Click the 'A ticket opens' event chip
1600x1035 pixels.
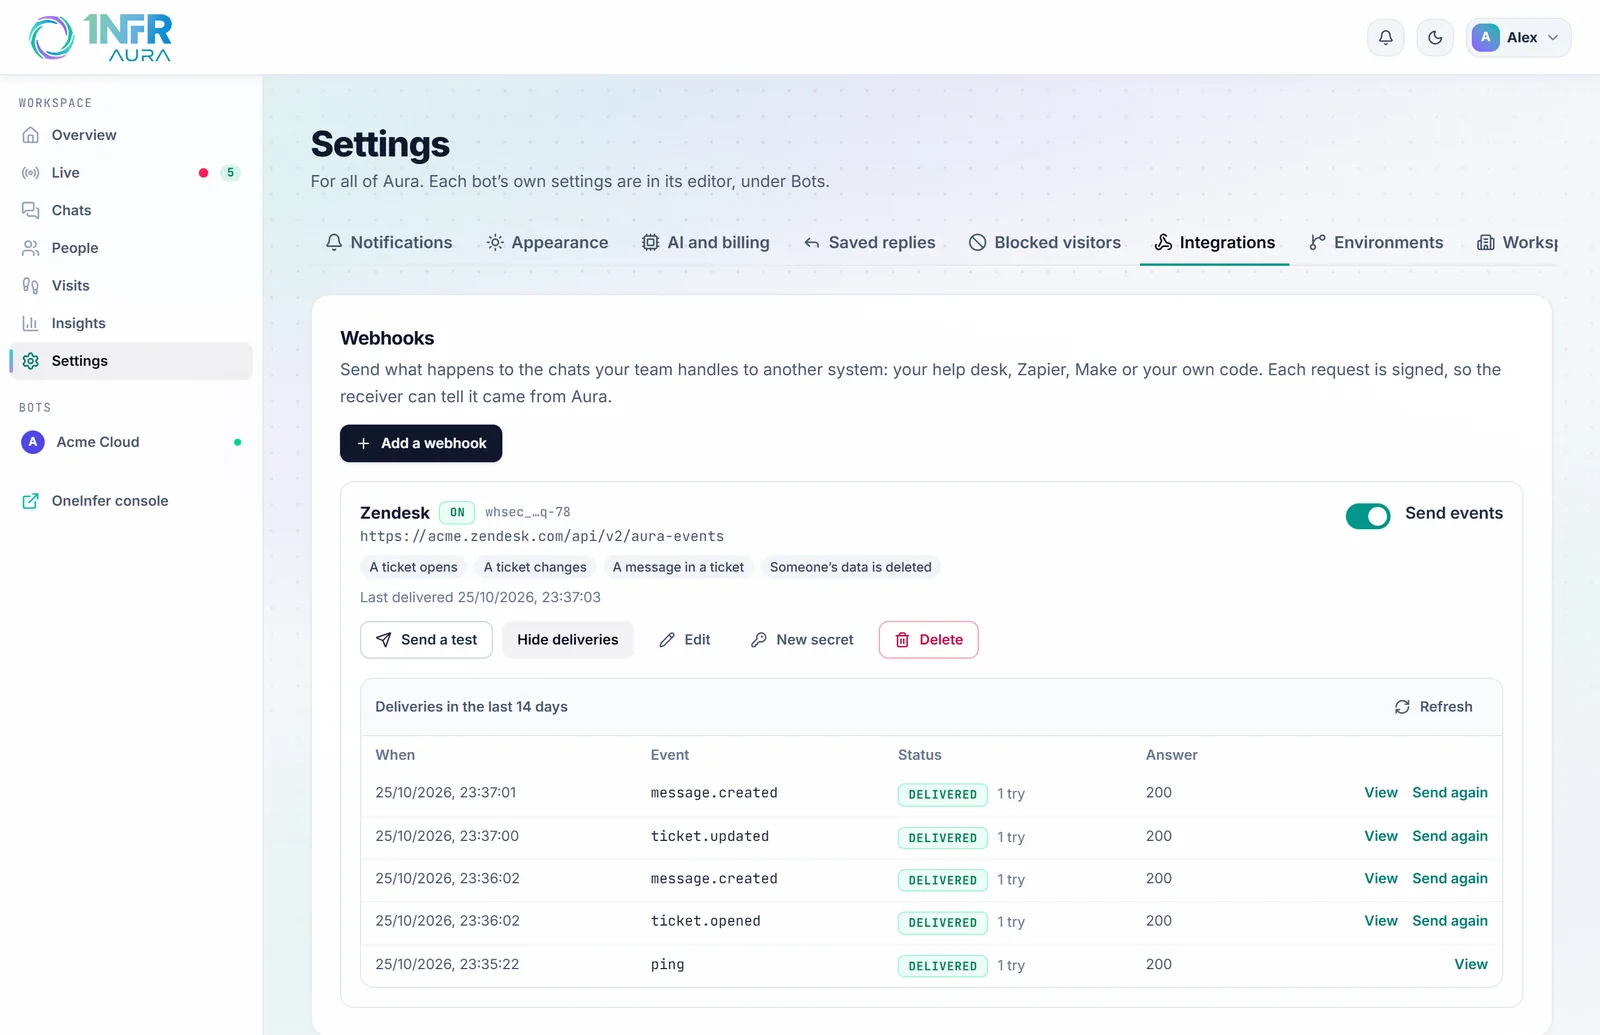coord(413,567)
